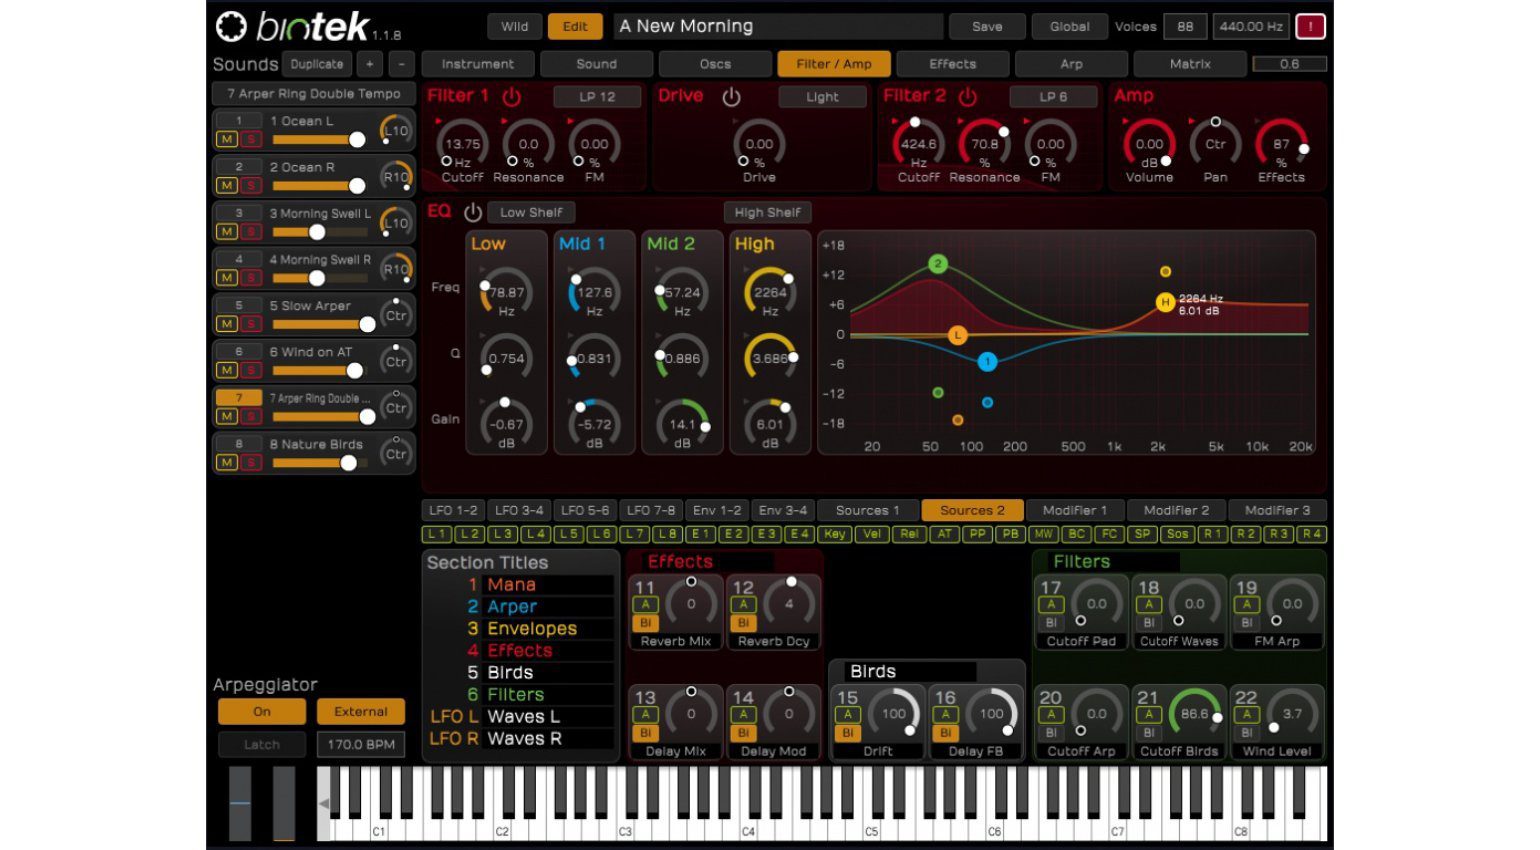1540x850 pixels.
Task: Open the Filter 2 LP 6 type dropdown
Action: 1053,97
